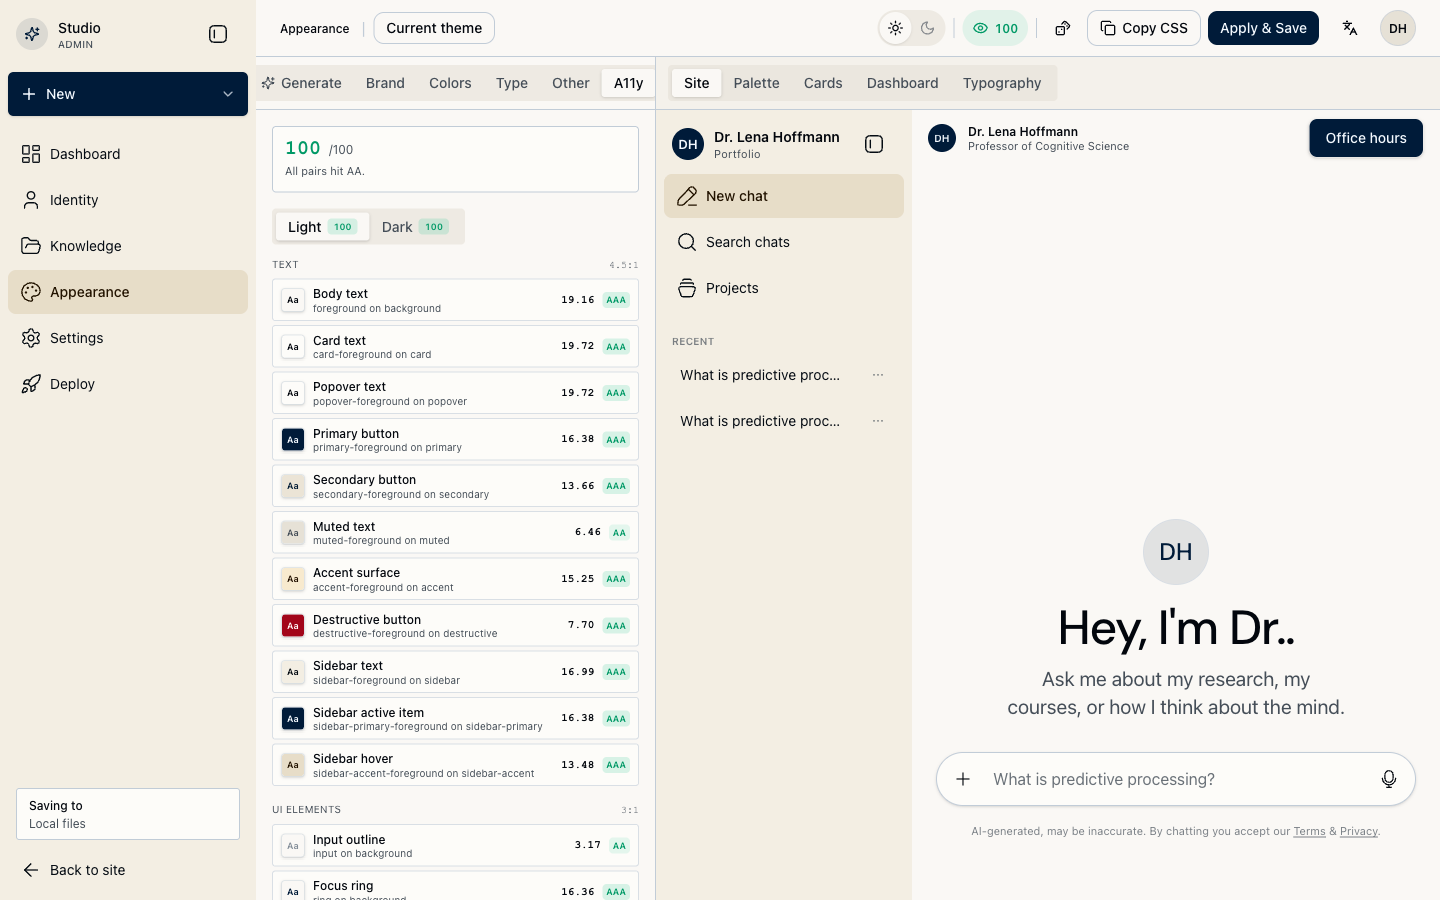Click the Primary button color swatch
This screenshot has height=900, width=1440.
pyautogui.click(x=293, y=439)
